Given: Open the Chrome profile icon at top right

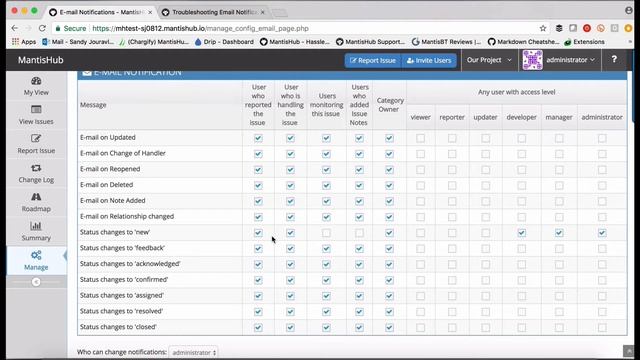Looking at the screenshot, I should coord(629,11).
